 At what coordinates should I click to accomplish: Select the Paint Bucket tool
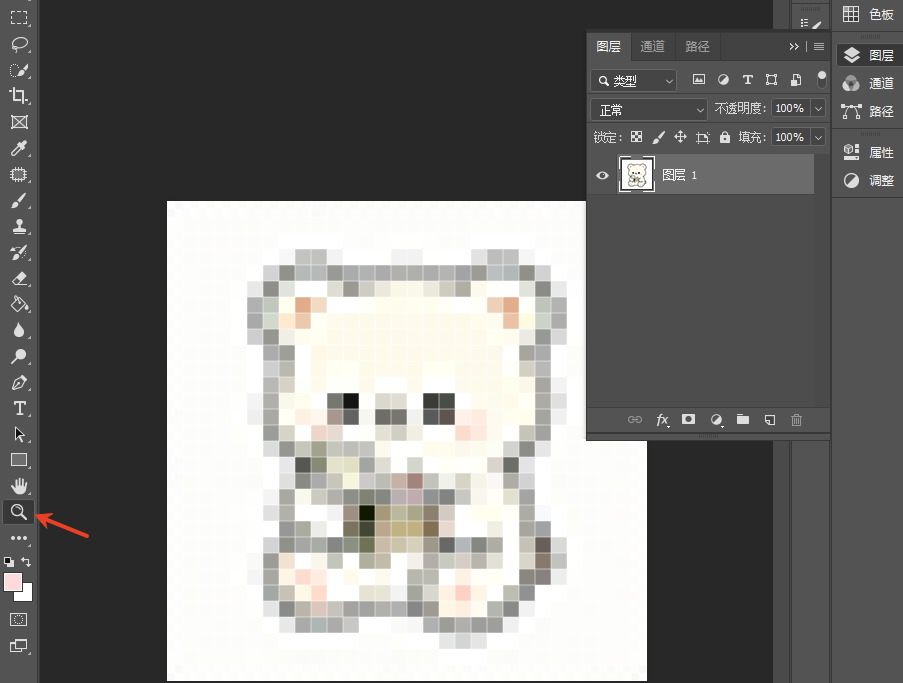tap(19, 304)
